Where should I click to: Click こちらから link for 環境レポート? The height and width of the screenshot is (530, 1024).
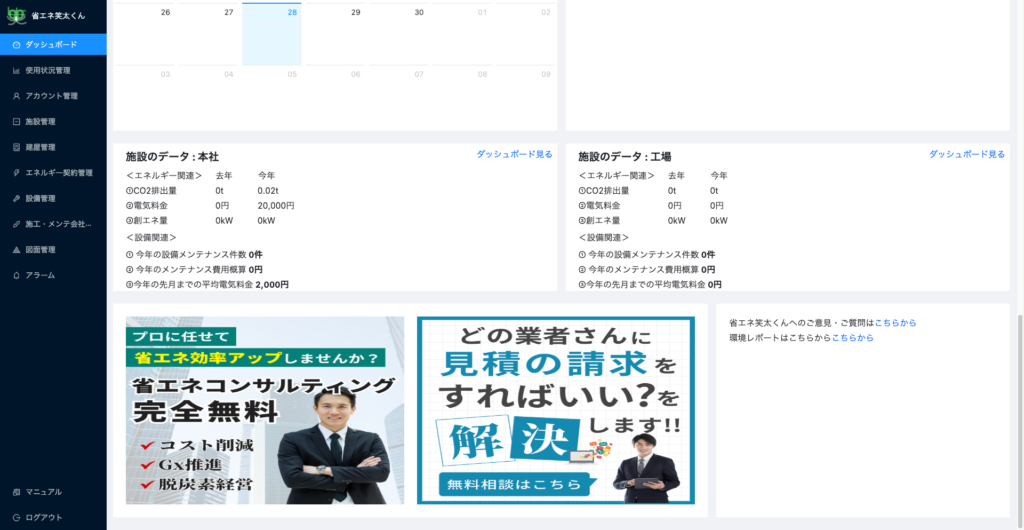click(852, 338)
